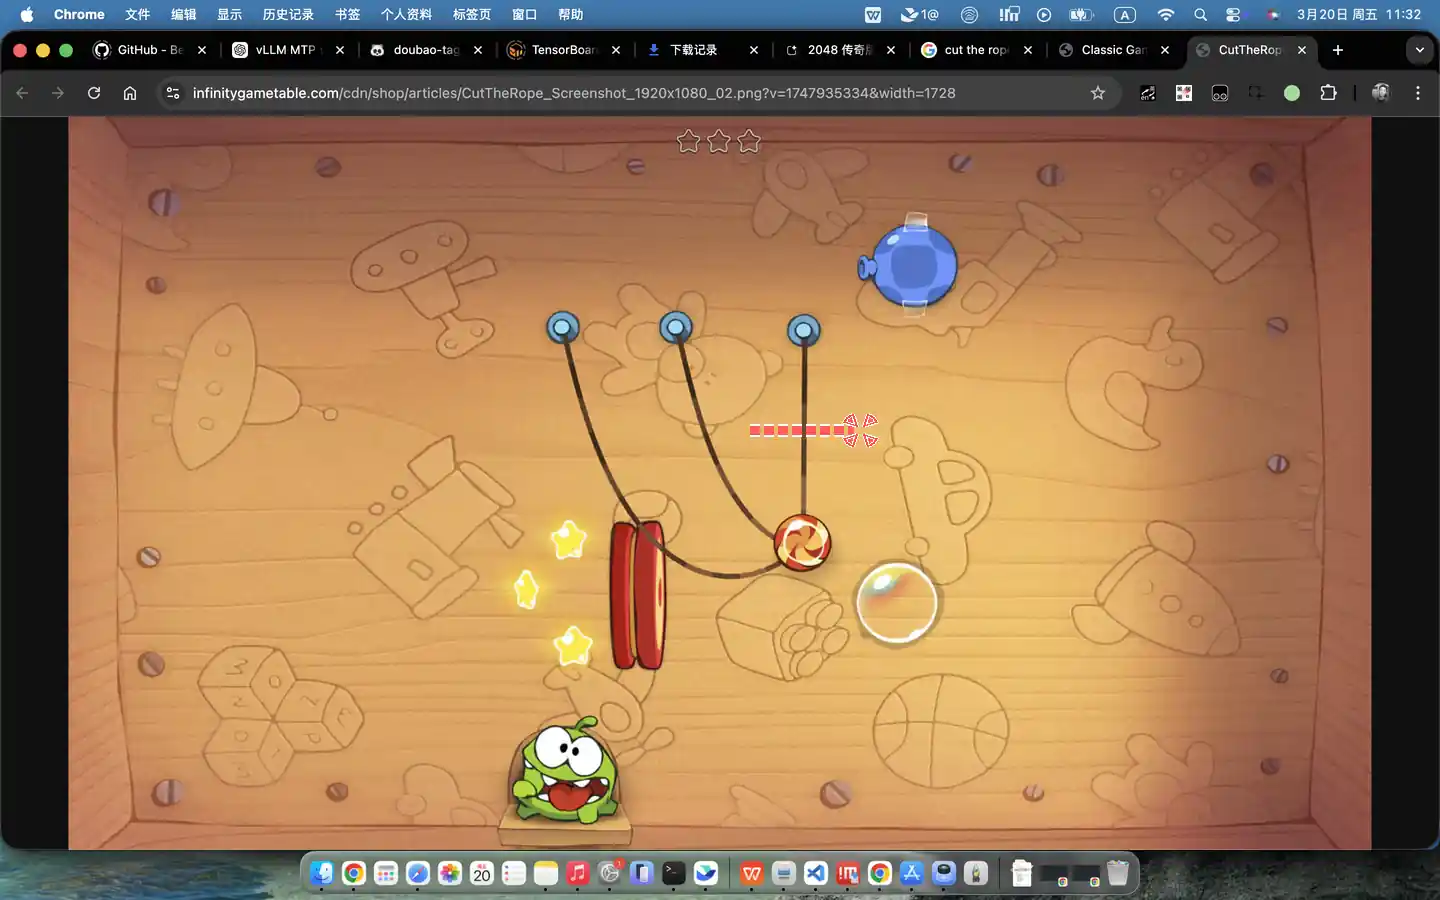
Task: Click the date and time 11:32
Action: pyautogui.click(x=1359, y=14)
